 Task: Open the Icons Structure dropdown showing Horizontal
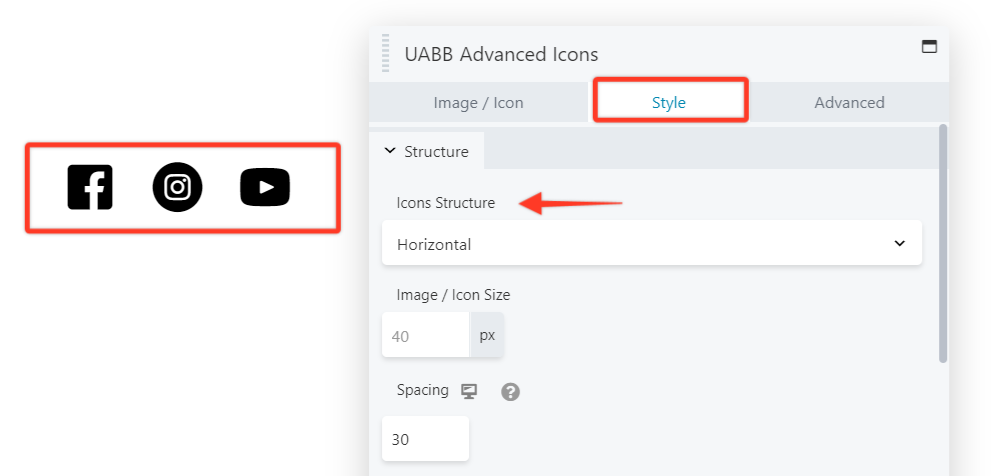pyautogui.click(x=652, y=244)
